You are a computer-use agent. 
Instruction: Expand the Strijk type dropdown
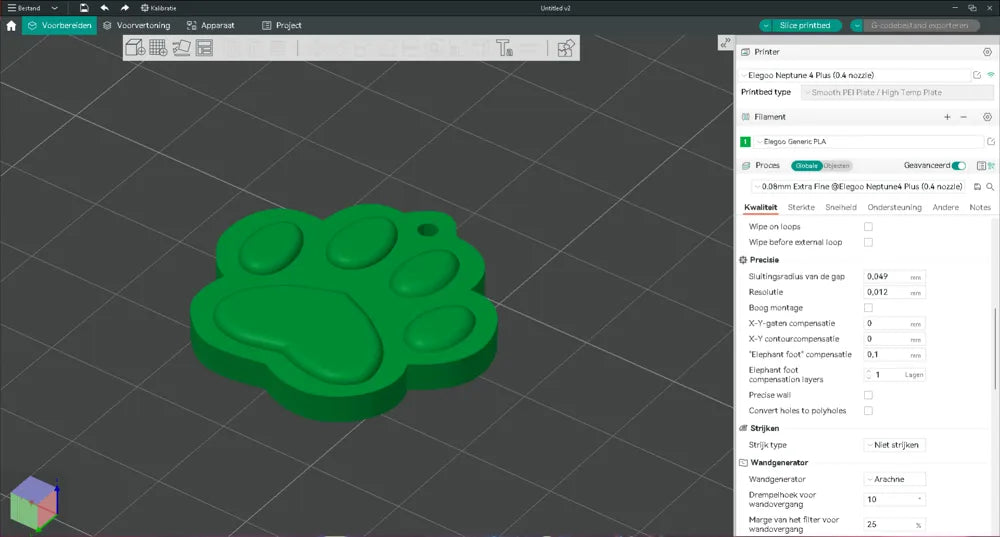[x=895, y=445]
